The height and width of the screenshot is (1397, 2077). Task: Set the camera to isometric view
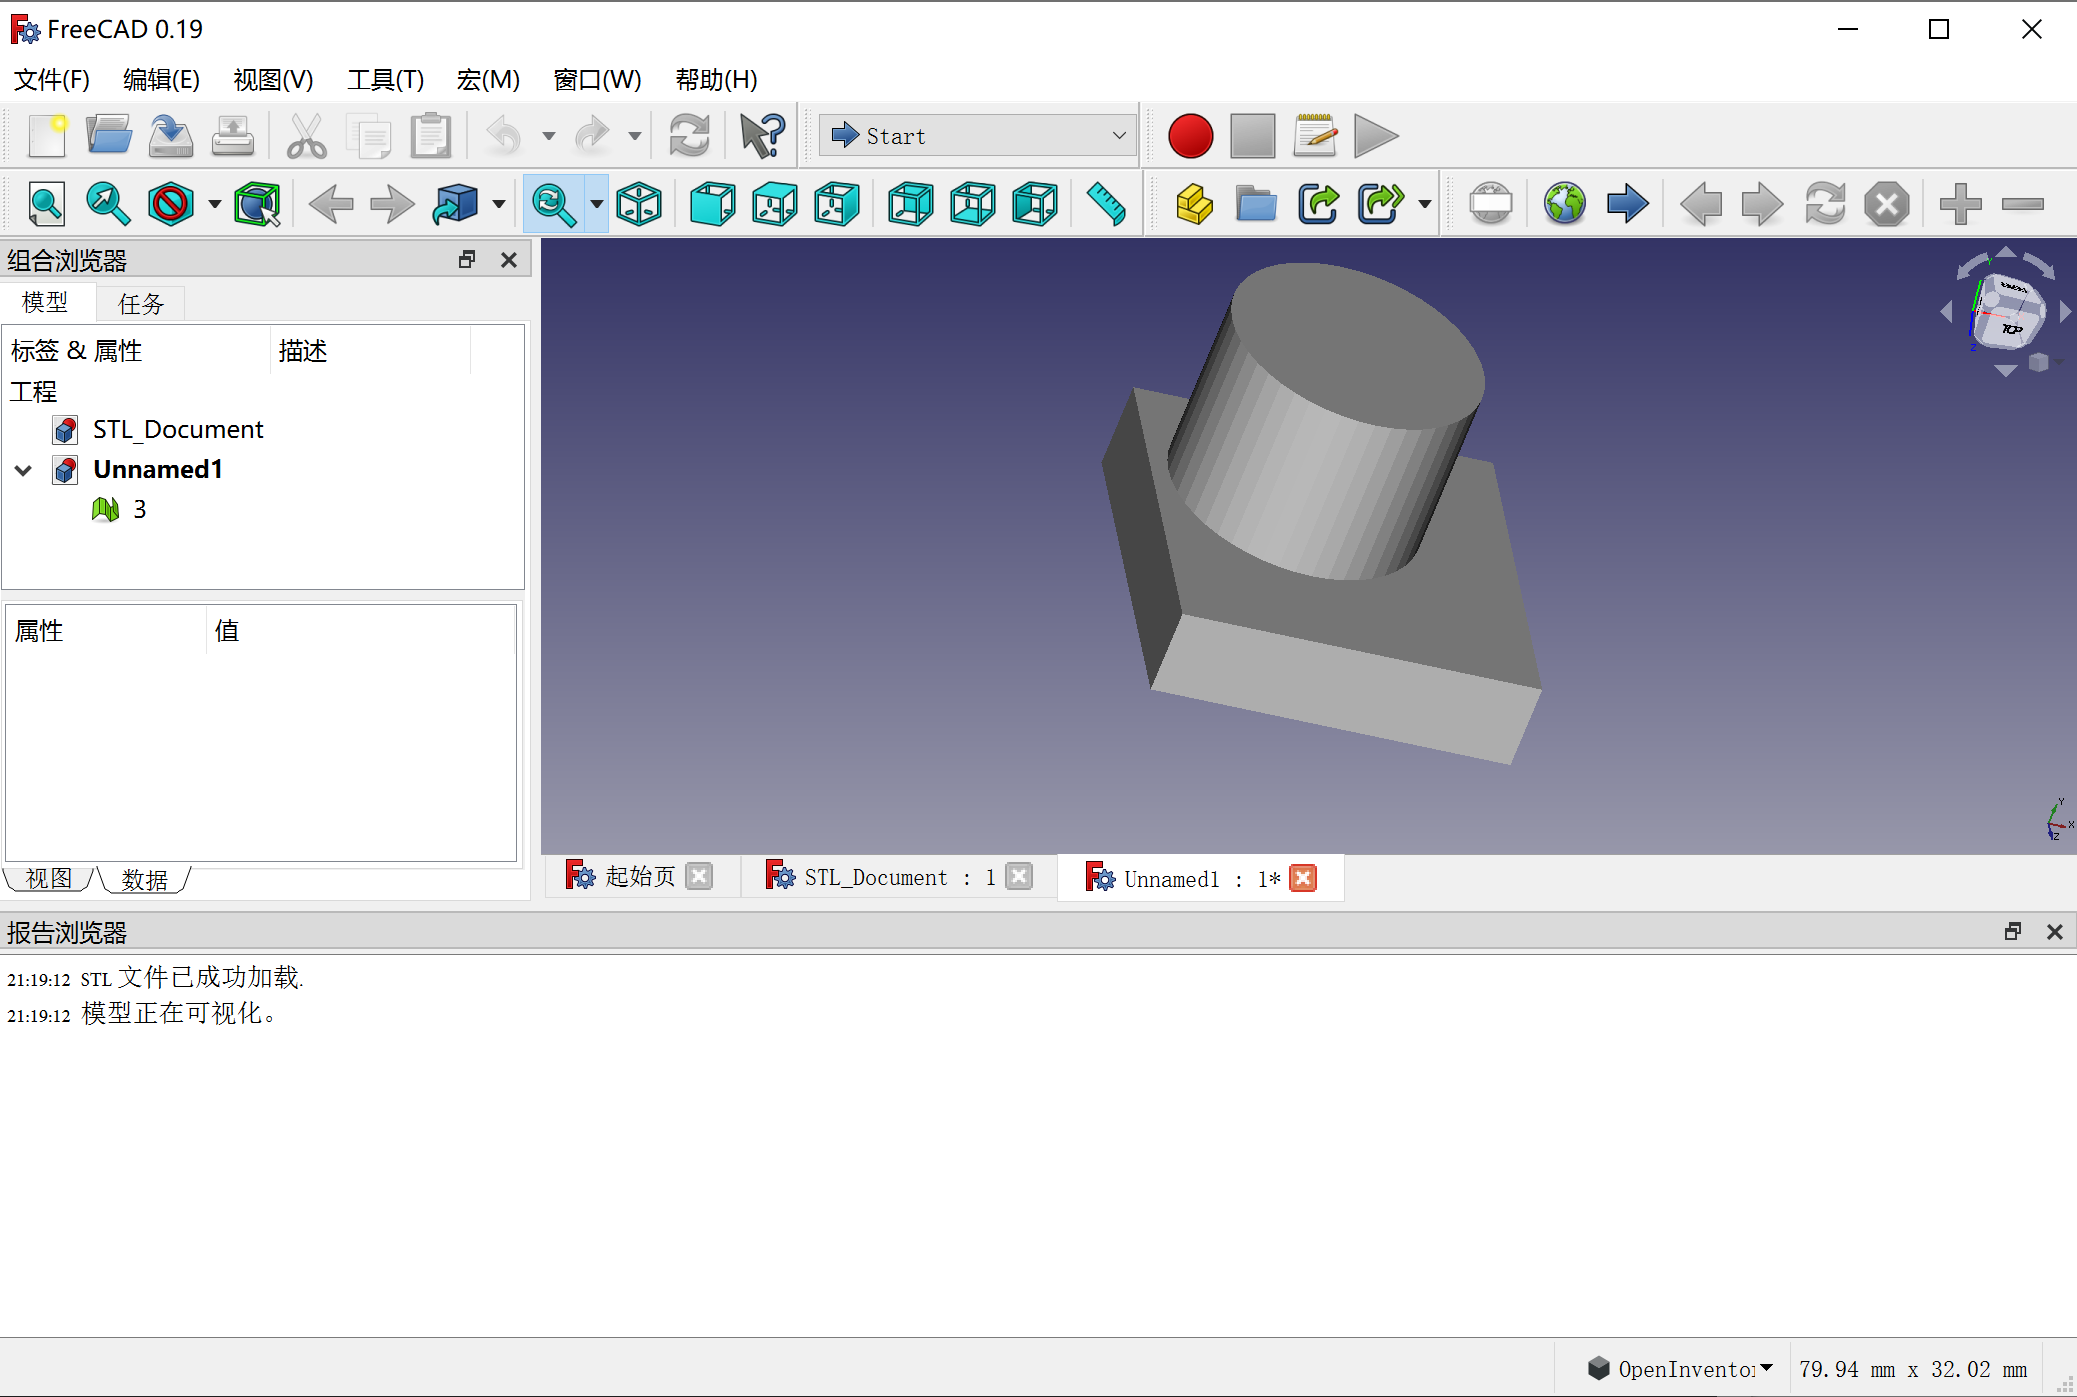[x=639, y=203]
